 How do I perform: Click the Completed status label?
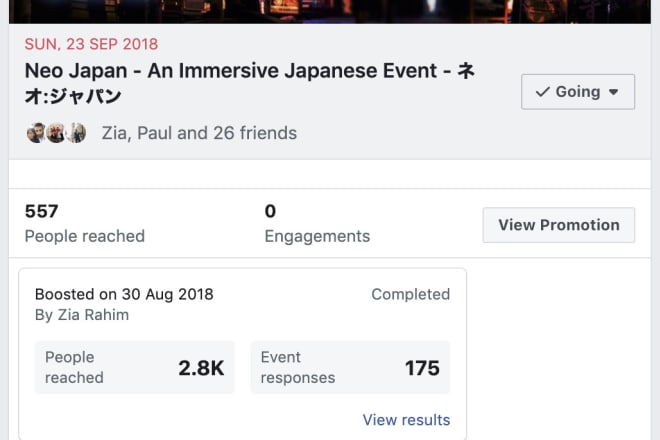410,294
